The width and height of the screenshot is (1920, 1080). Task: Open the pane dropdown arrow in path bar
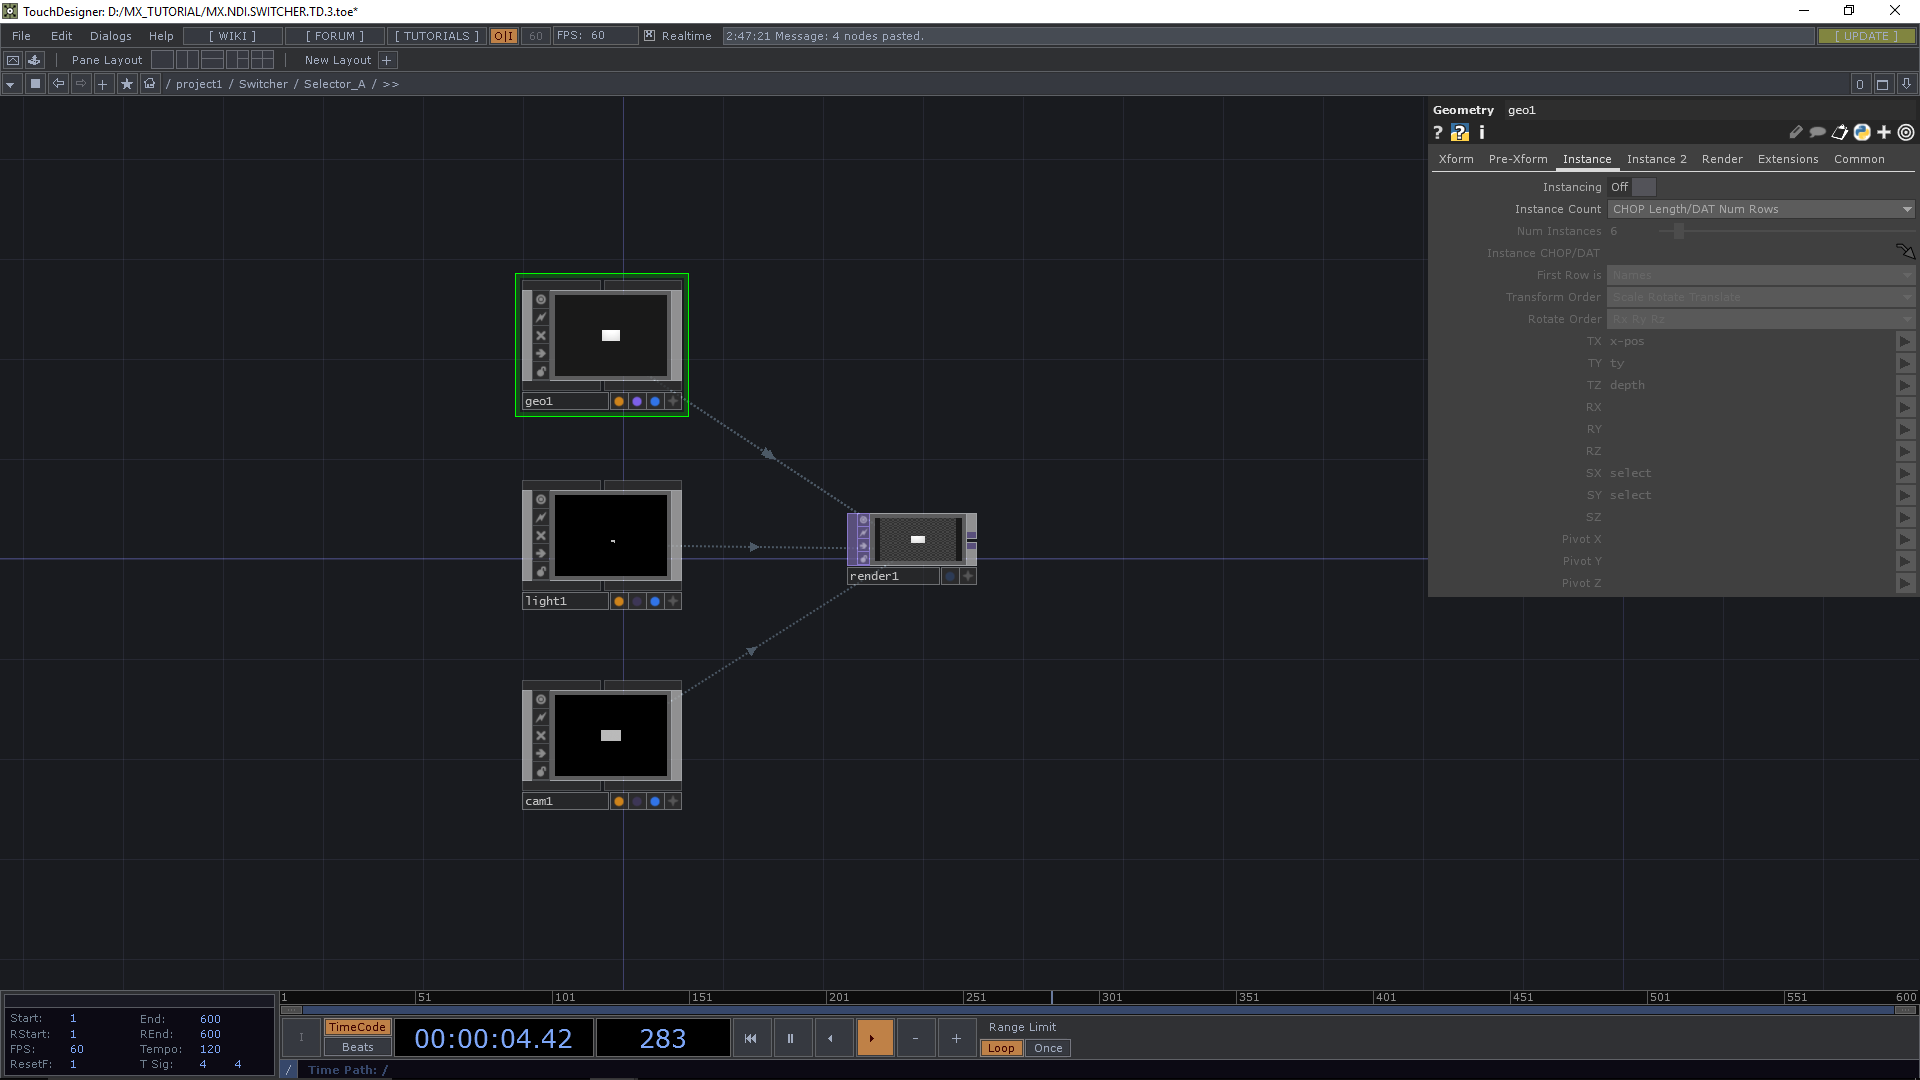coord(10,84)
